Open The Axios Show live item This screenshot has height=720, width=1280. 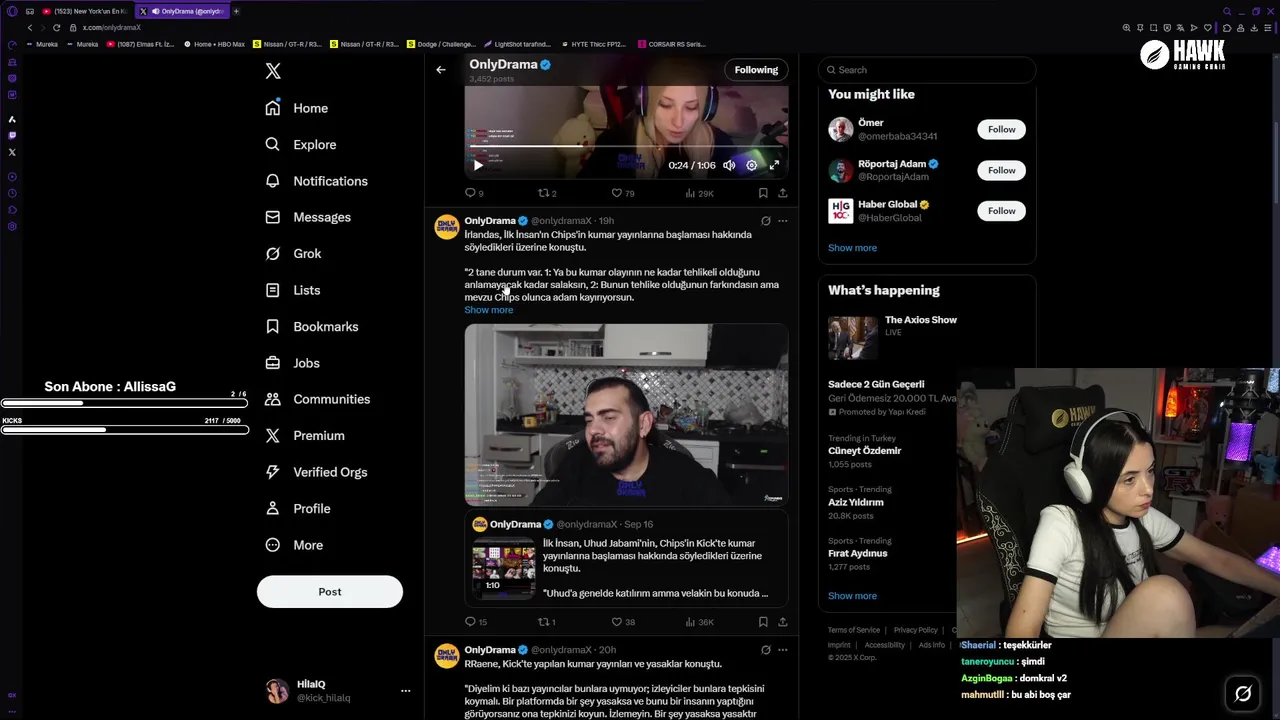pos(892,338)
